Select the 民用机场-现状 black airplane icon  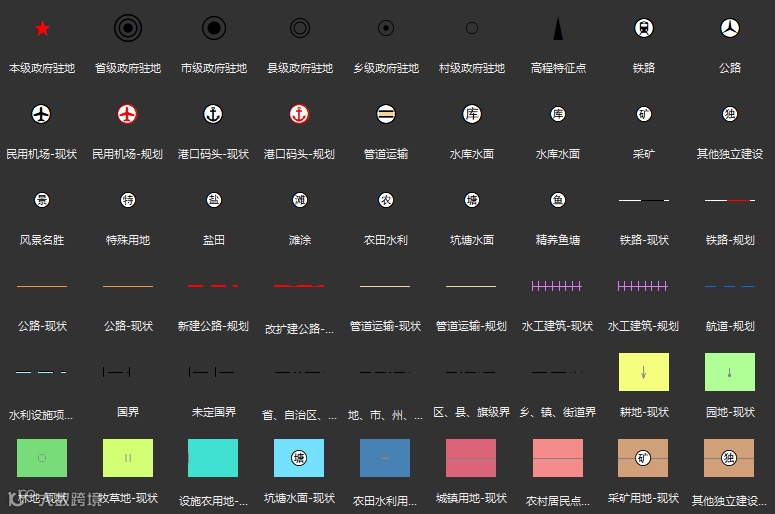(x=41, y=114)
